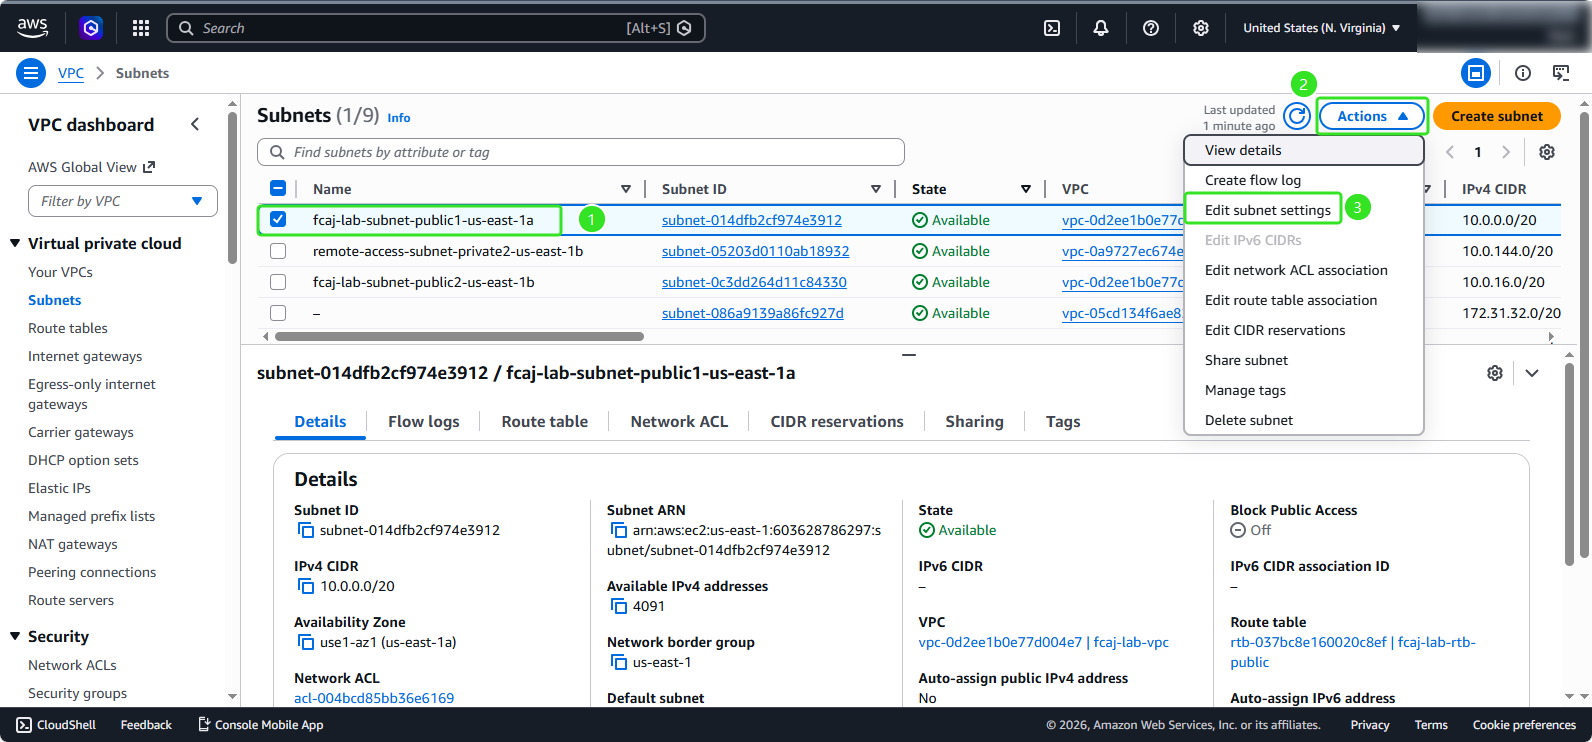The image size is (1592, 742).
Task: Choose Create flow log menu item
Action: 1303,180
